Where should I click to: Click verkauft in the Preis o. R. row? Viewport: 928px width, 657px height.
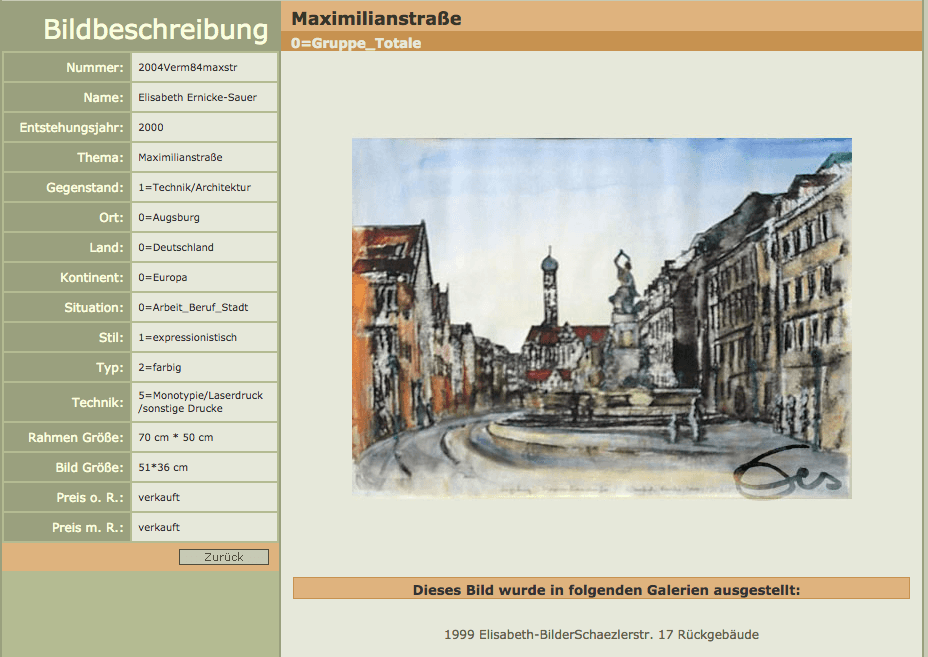point(159,497)
